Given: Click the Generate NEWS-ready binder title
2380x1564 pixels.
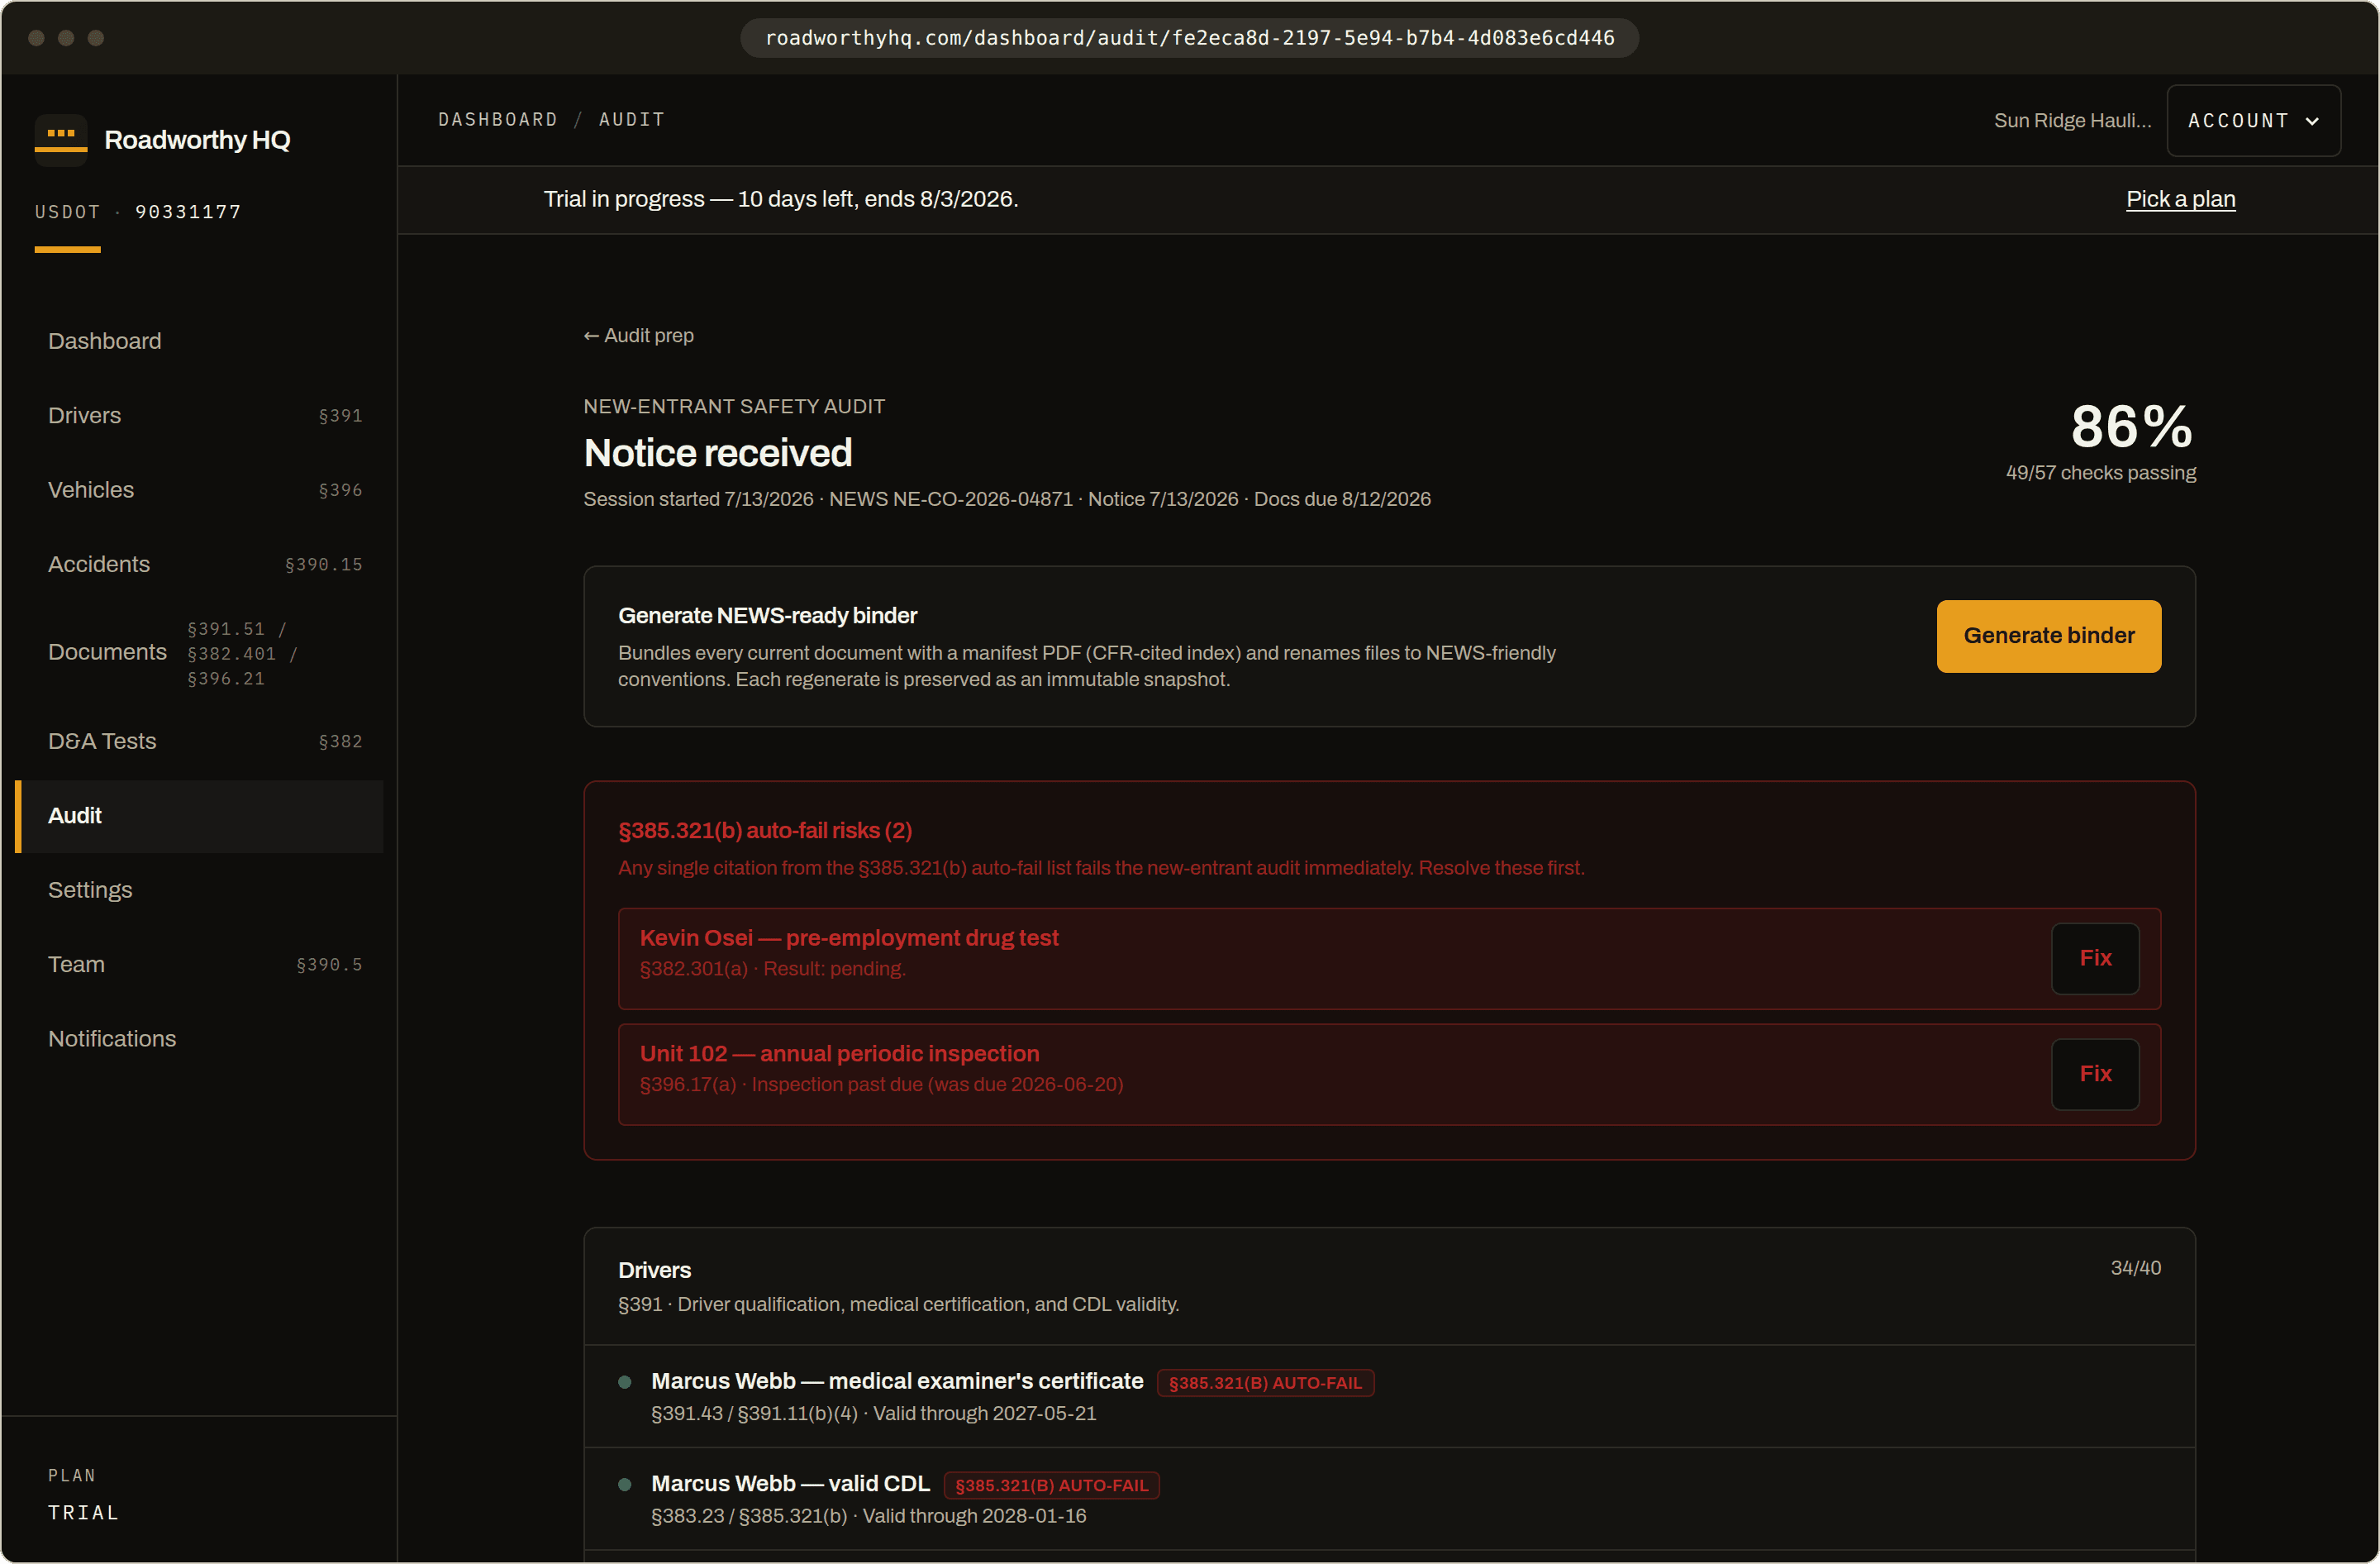Looking at the screenshot, I should (x=767, y=616).
